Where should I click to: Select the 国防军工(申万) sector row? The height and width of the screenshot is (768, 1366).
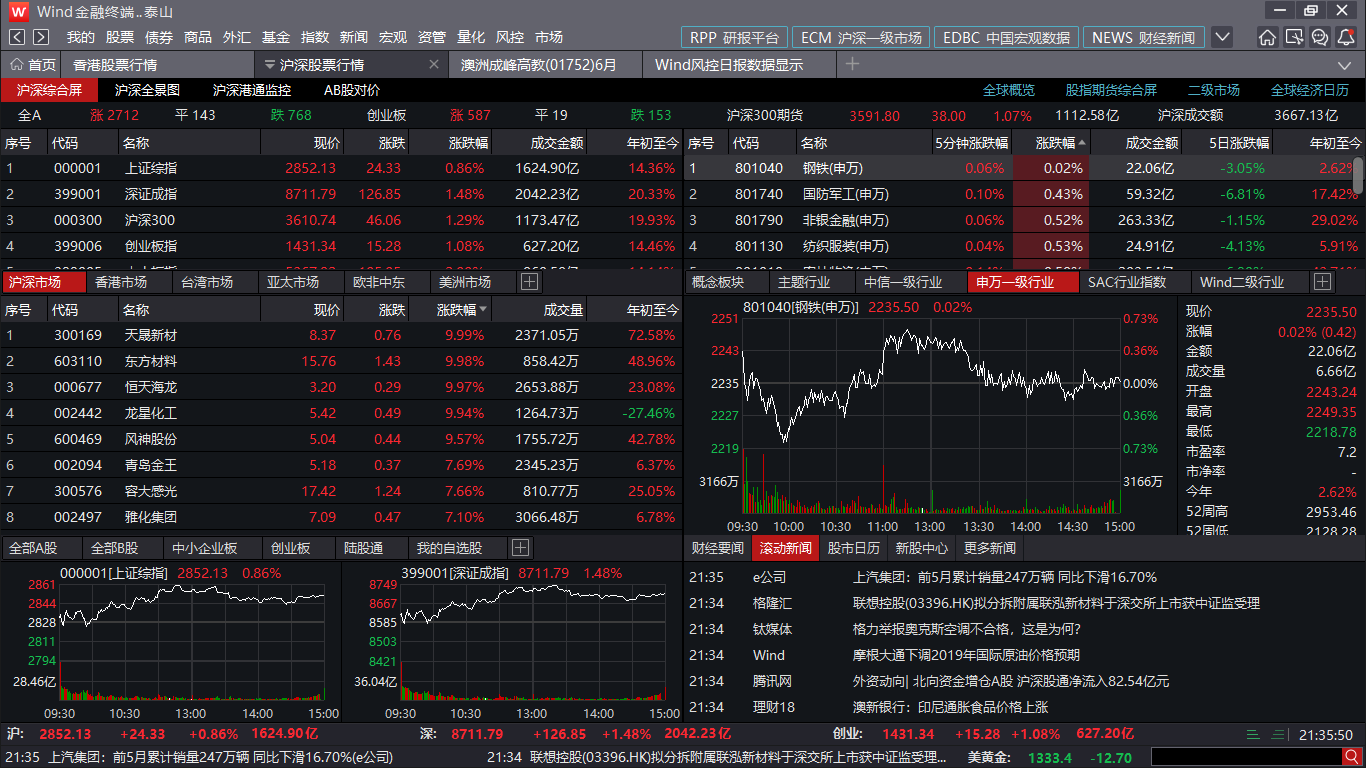1018,194
